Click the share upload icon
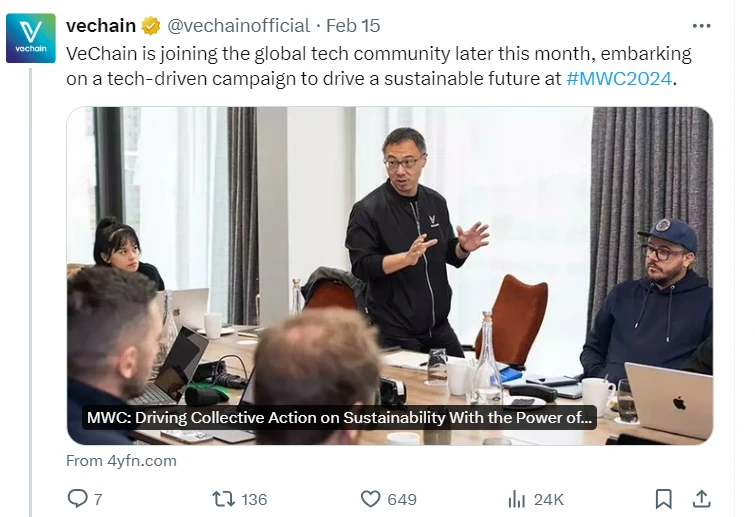Image resolution: width=755 pixels, height=517 pixels. pos(702,498)
